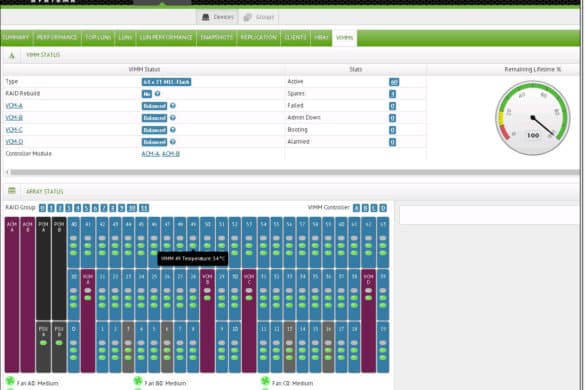Highlight RAID Group 4
This screenshot has width=585, height=390.
(77, 208)
